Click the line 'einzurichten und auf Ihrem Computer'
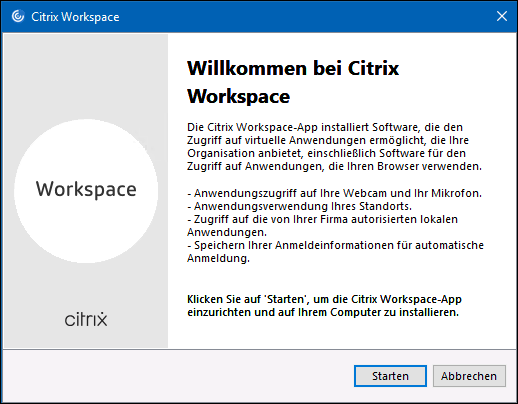Viewport: 518px width, 404px height. tap(323, 312)
